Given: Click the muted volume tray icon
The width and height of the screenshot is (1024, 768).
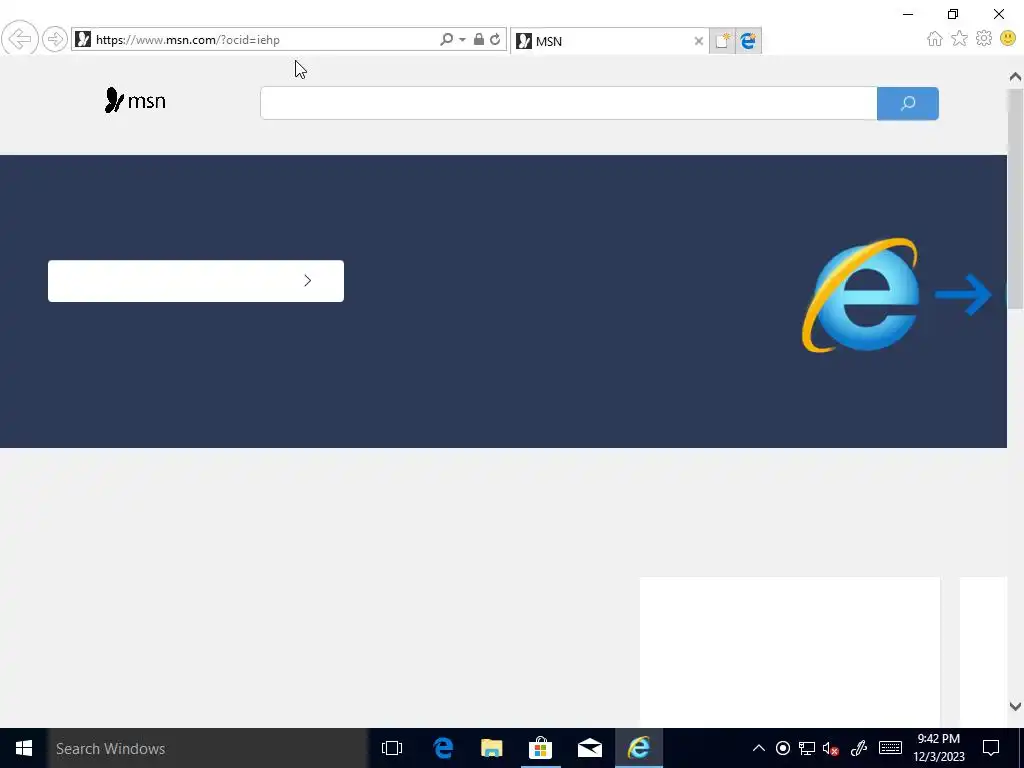Looking at the screenshot, I should 831,748.
